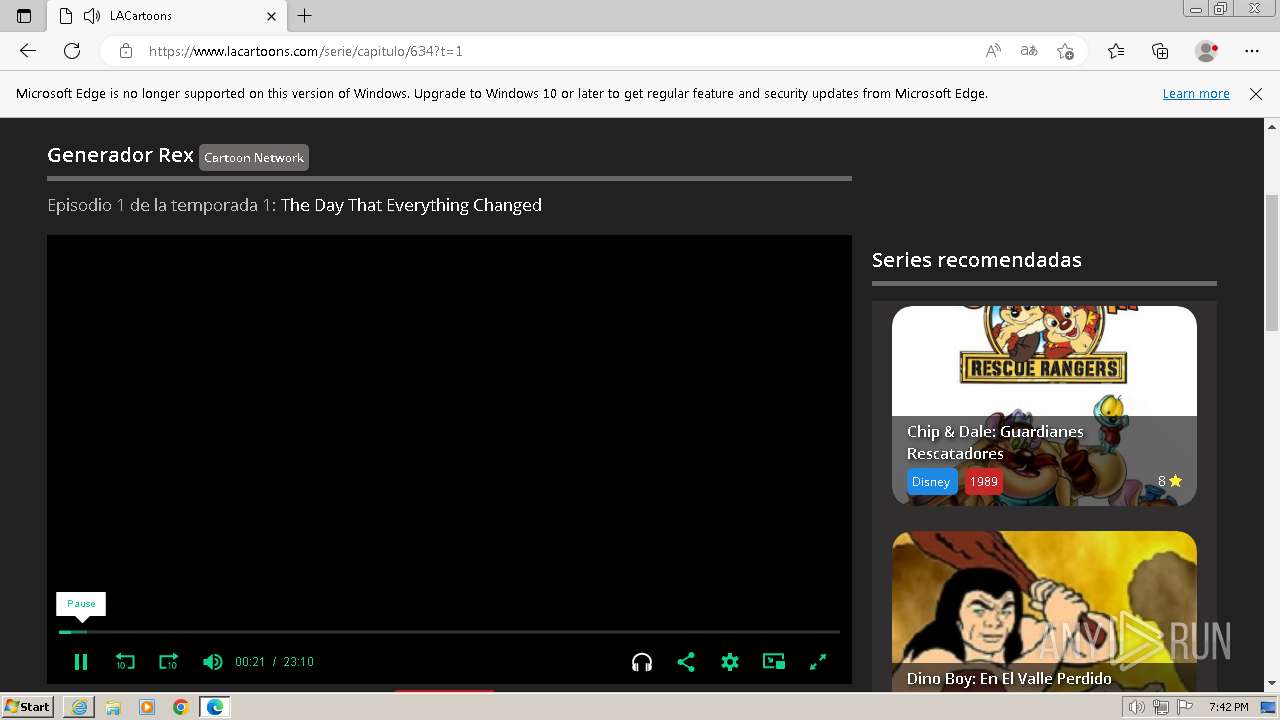Add this page to favorites

click(x=1065, y=51)
